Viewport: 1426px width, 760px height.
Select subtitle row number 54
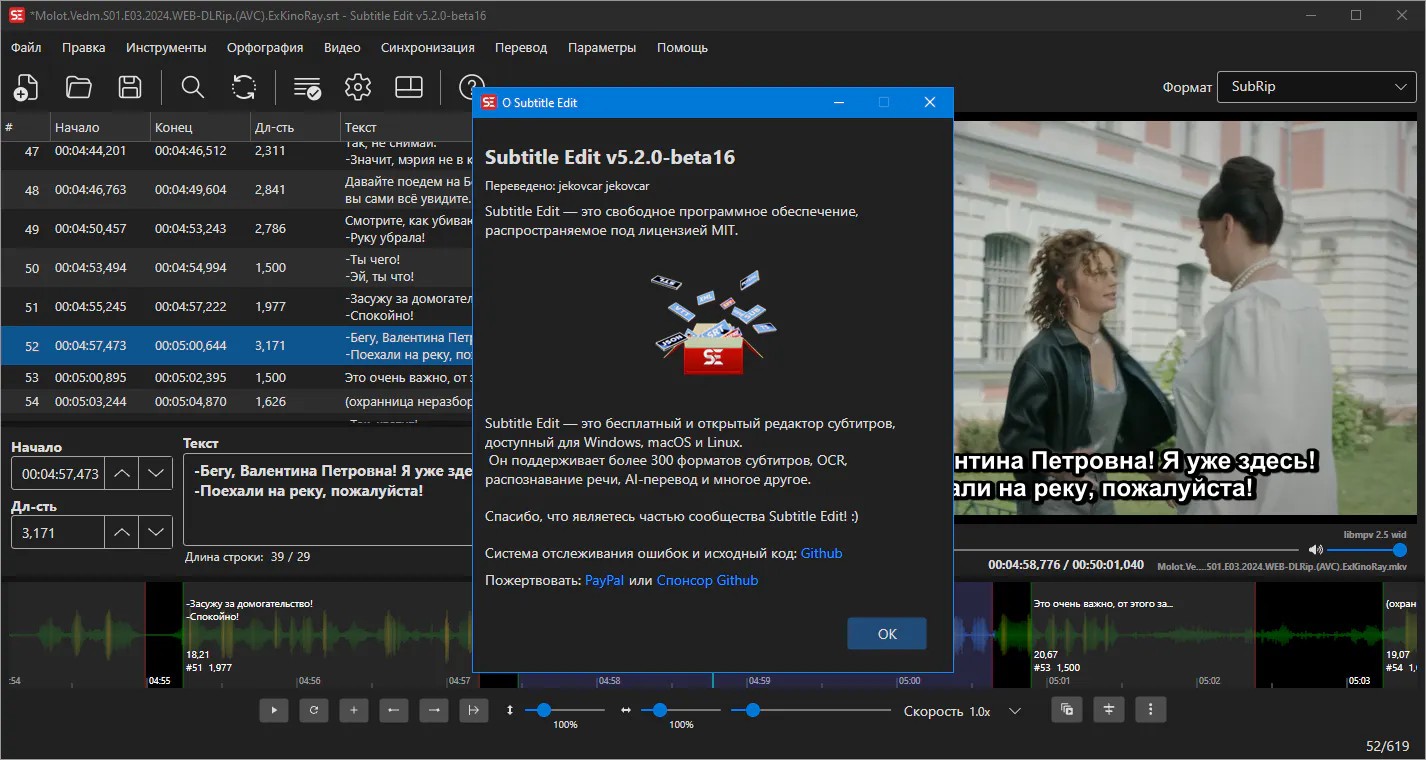[x=236, y=402]
